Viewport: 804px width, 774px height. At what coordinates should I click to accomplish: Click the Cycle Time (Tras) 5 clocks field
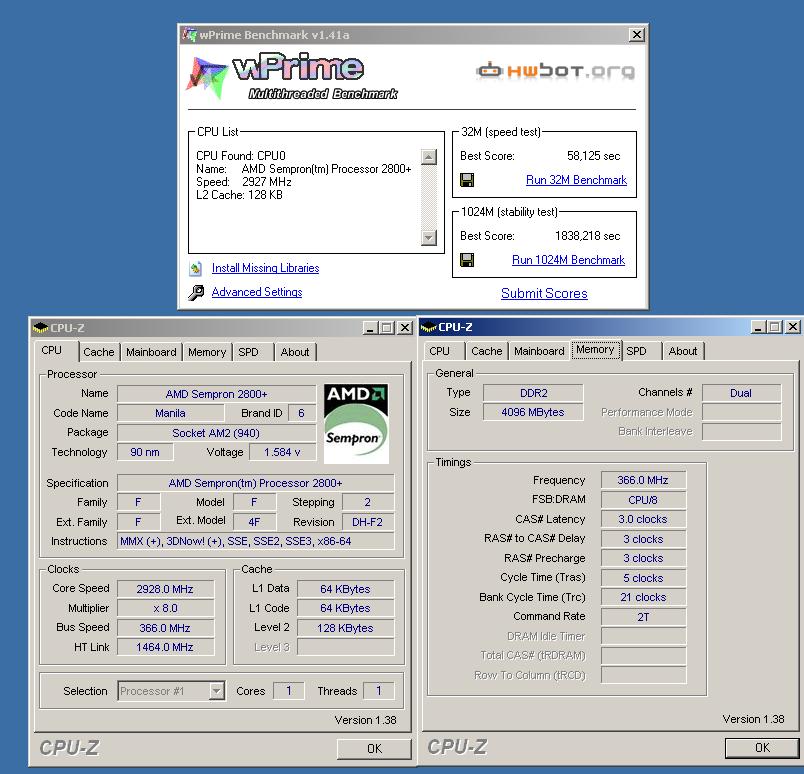tap(643, 578)
